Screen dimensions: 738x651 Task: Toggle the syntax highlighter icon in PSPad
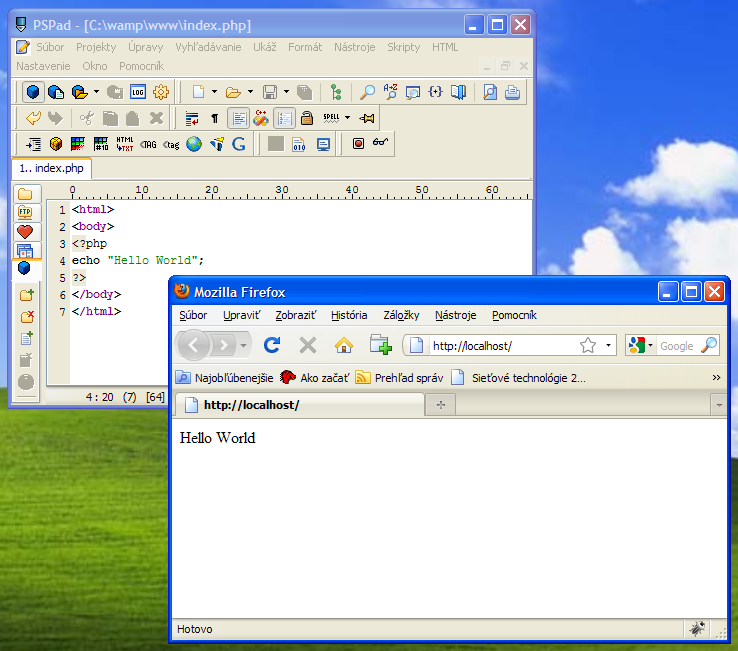coord(239,118)
